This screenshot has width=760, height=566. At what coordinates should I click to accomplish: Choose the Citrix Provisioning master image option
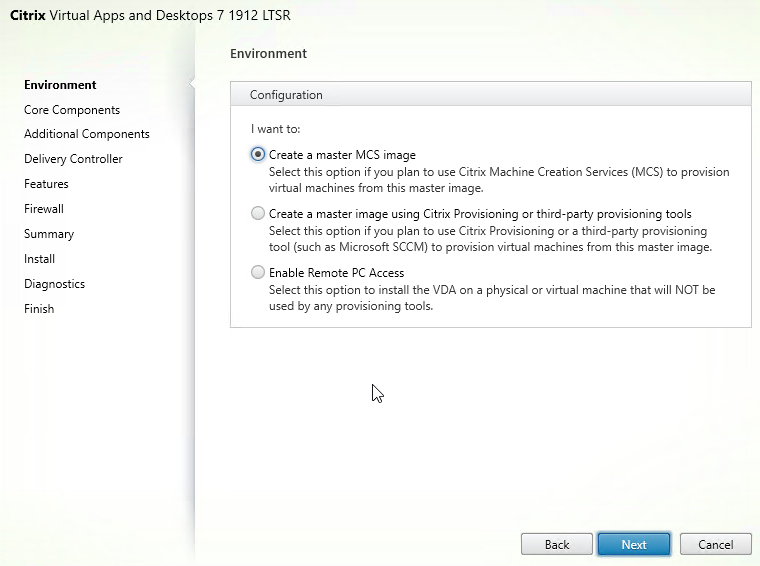(259, 213)
